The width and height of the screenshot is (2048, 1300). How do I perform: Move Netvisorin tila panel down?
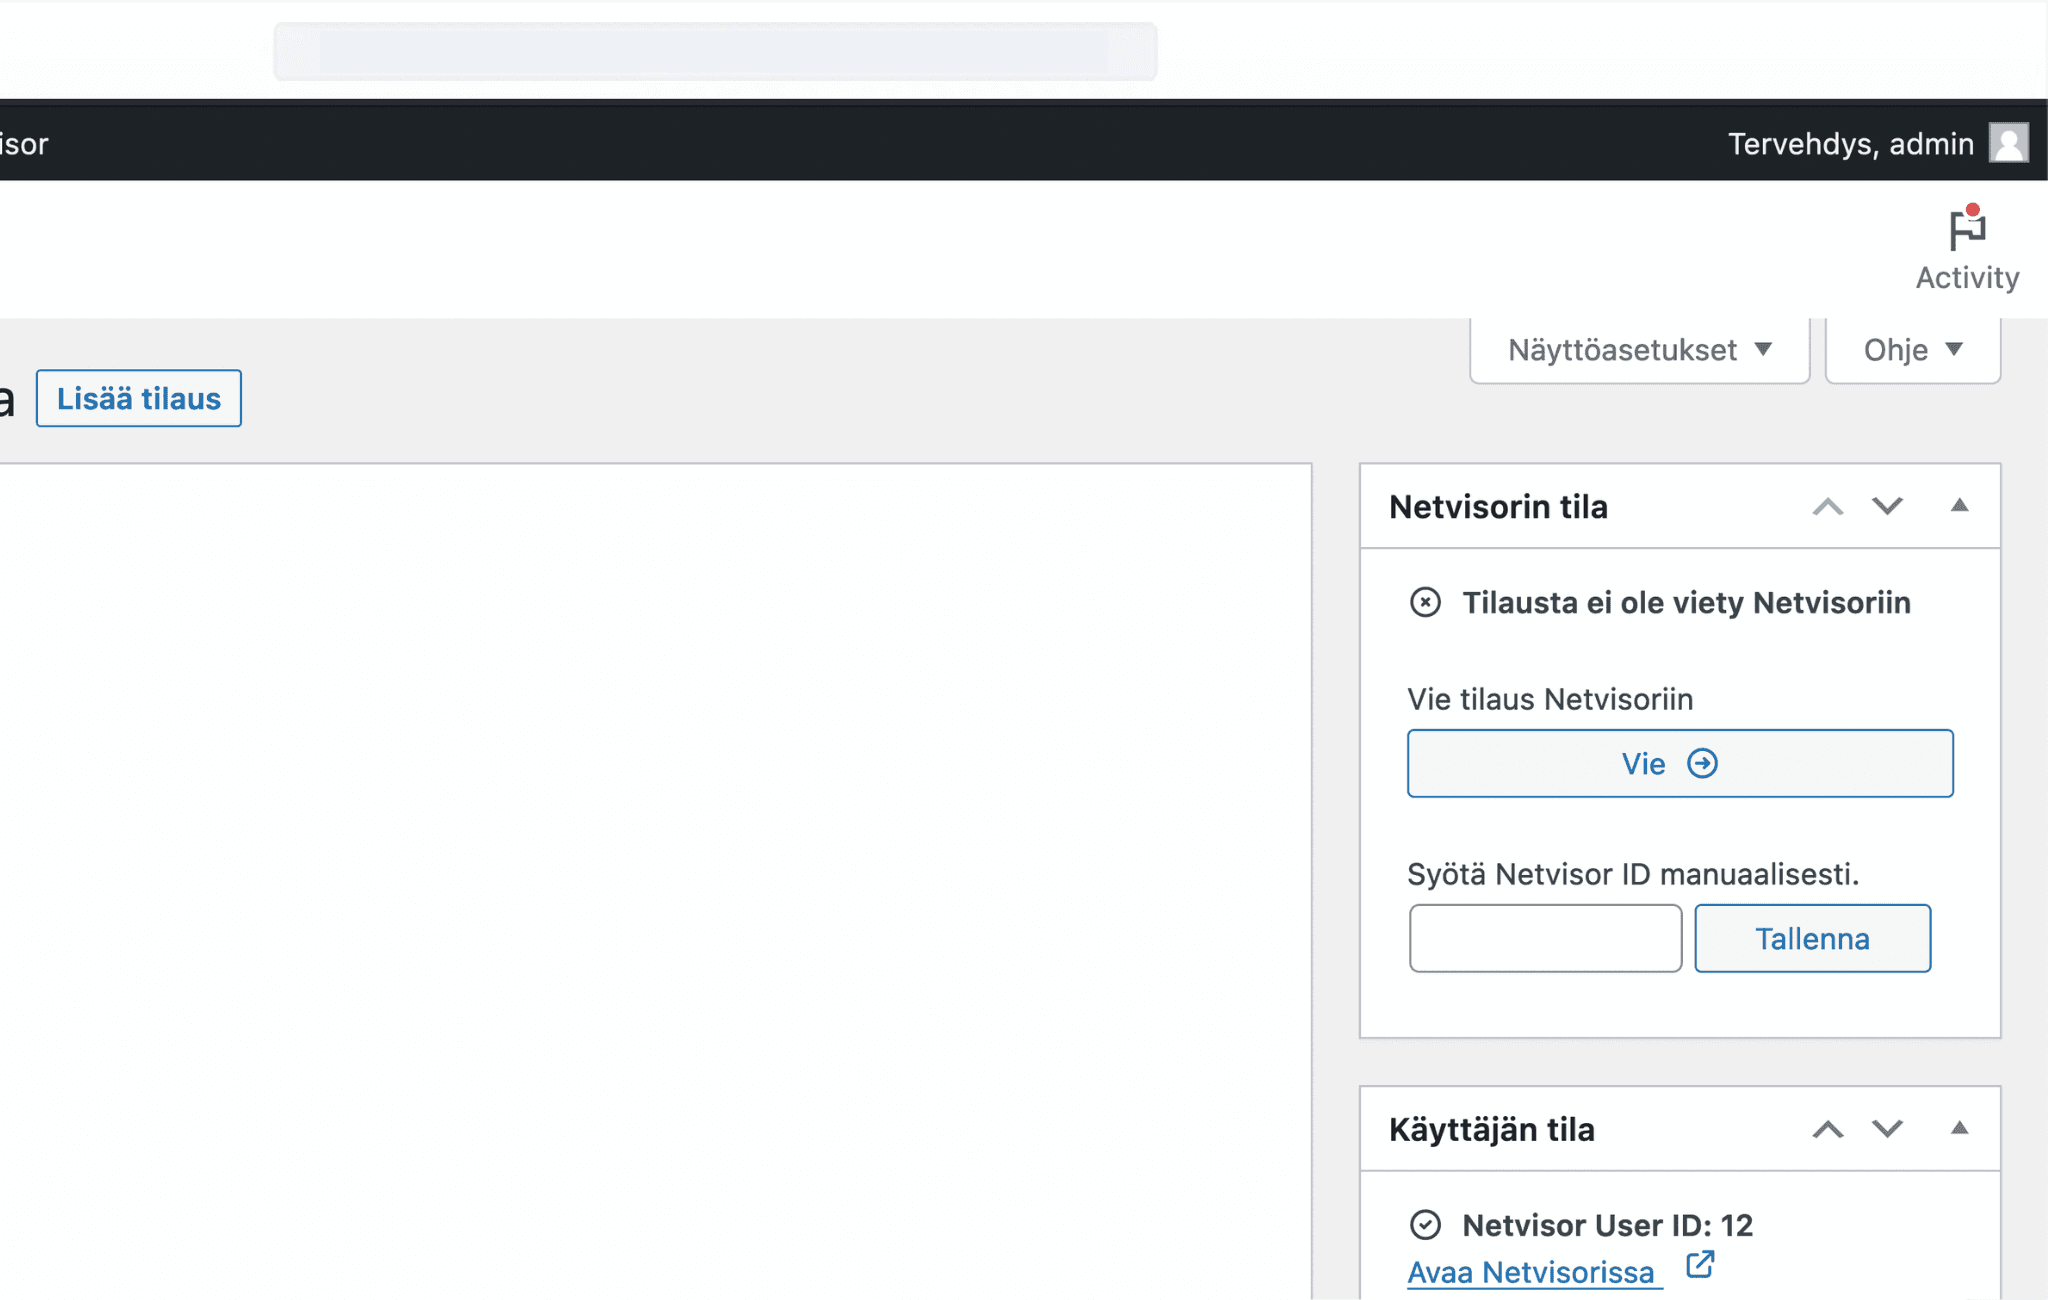[x=1887, y=507]
